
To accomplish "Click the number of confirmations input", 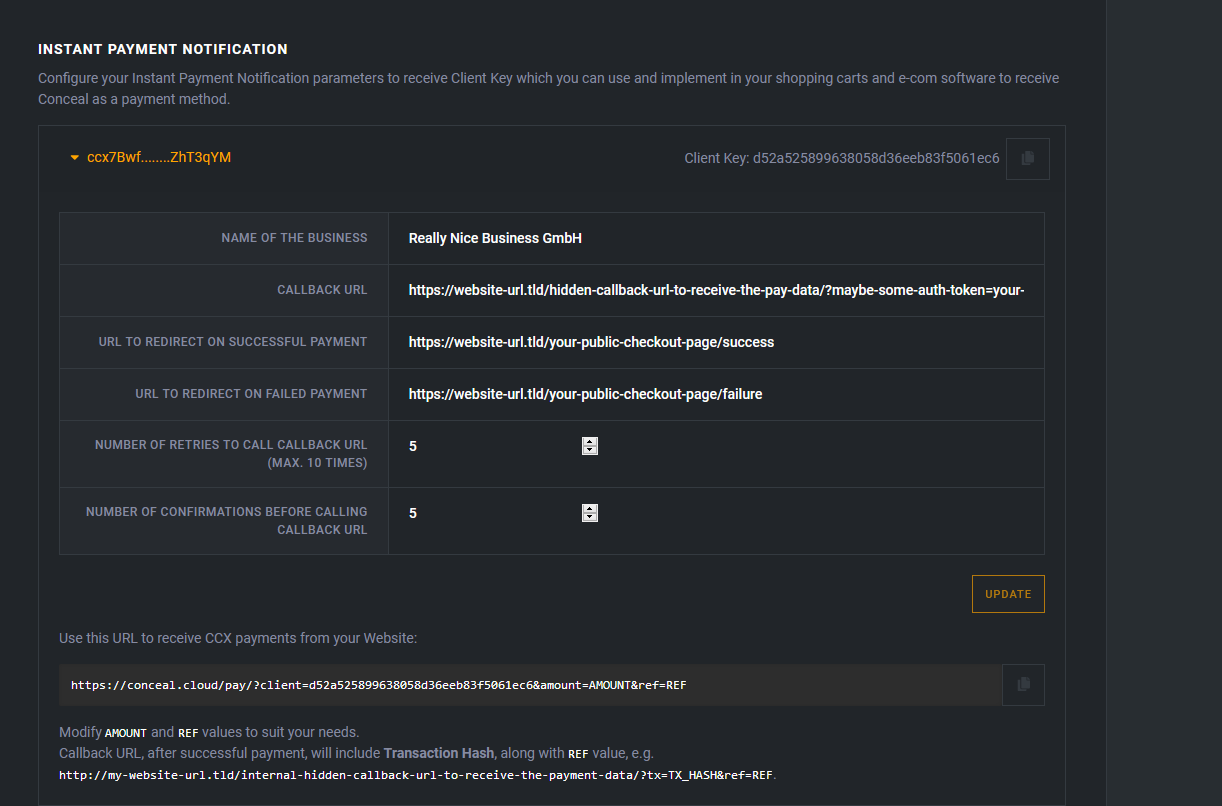I will (x=492, y=513).
